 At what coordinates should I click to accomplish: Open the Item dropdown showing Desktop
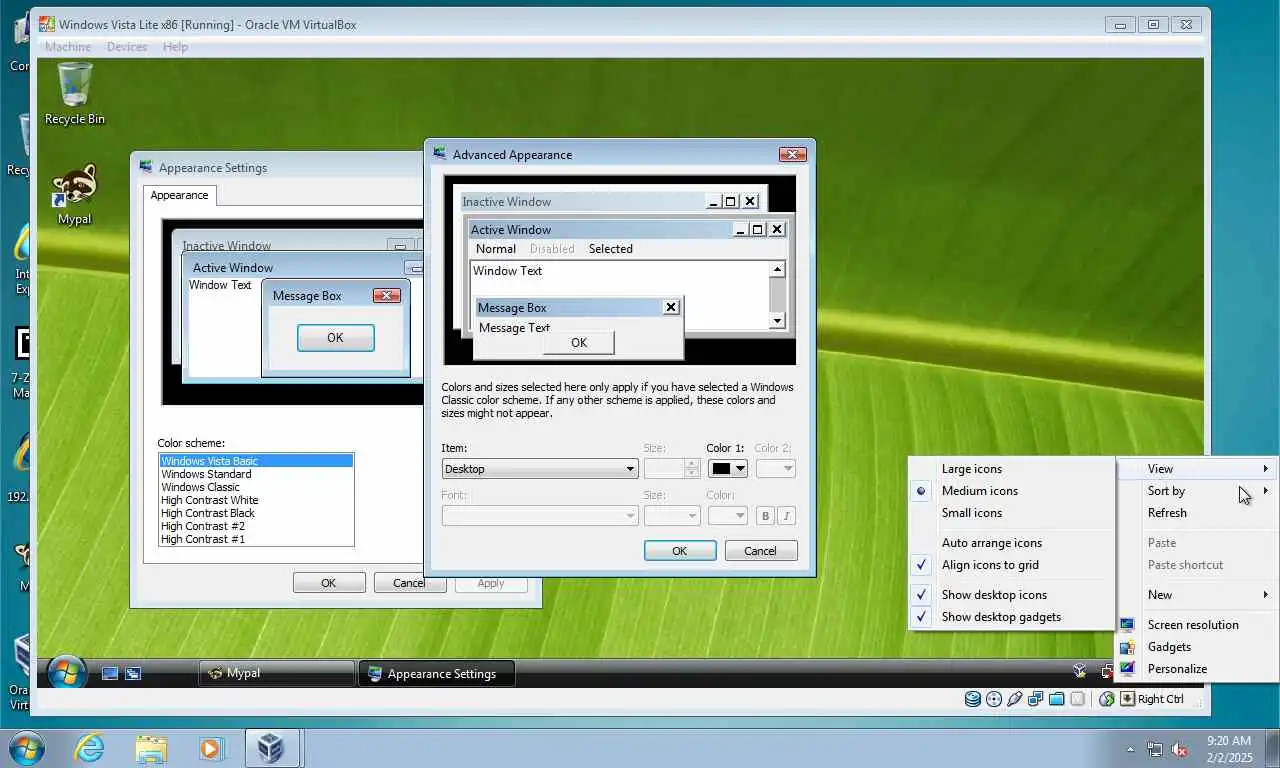pos(540,469)
